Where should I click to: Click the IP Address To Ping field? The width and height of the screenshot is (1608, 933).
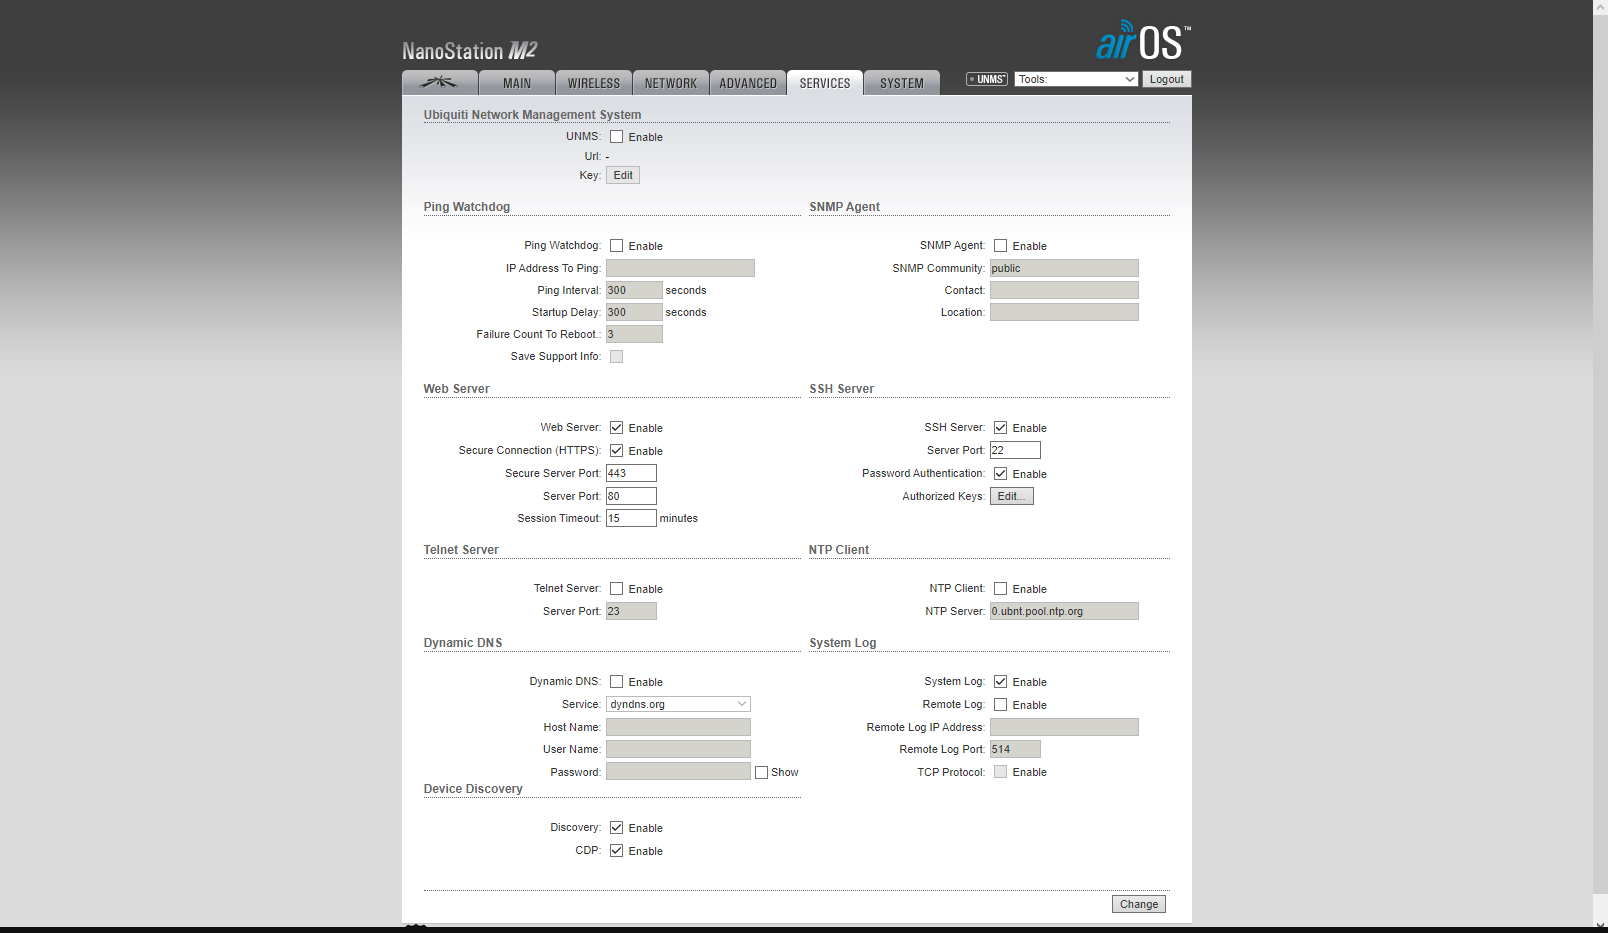[680, 268]
